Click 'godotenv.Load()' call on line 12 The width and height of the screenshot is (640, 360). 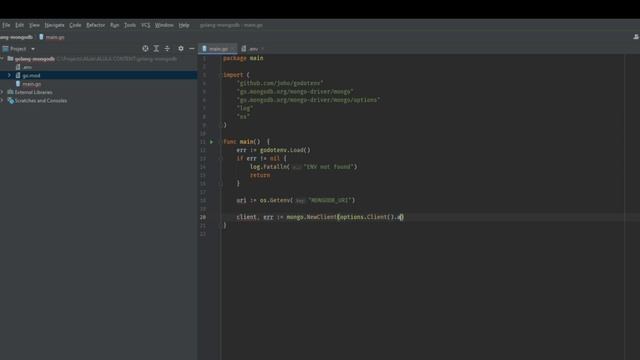tap(285, 150)
